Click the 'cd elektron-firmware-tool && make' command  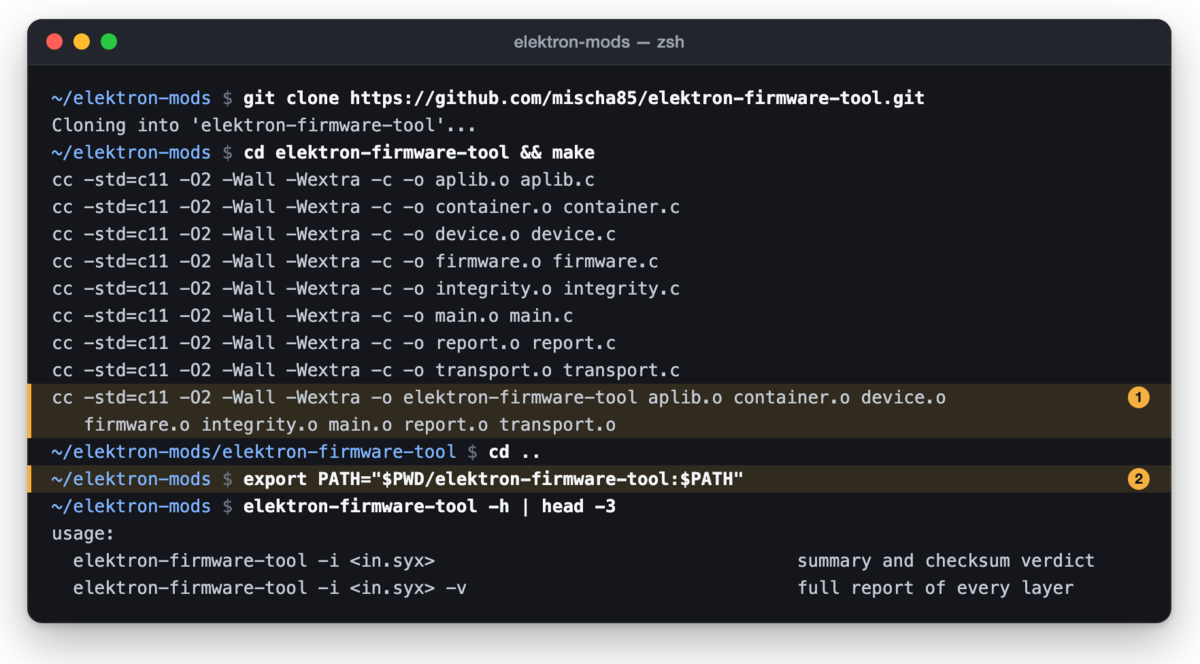pos(418,153)
